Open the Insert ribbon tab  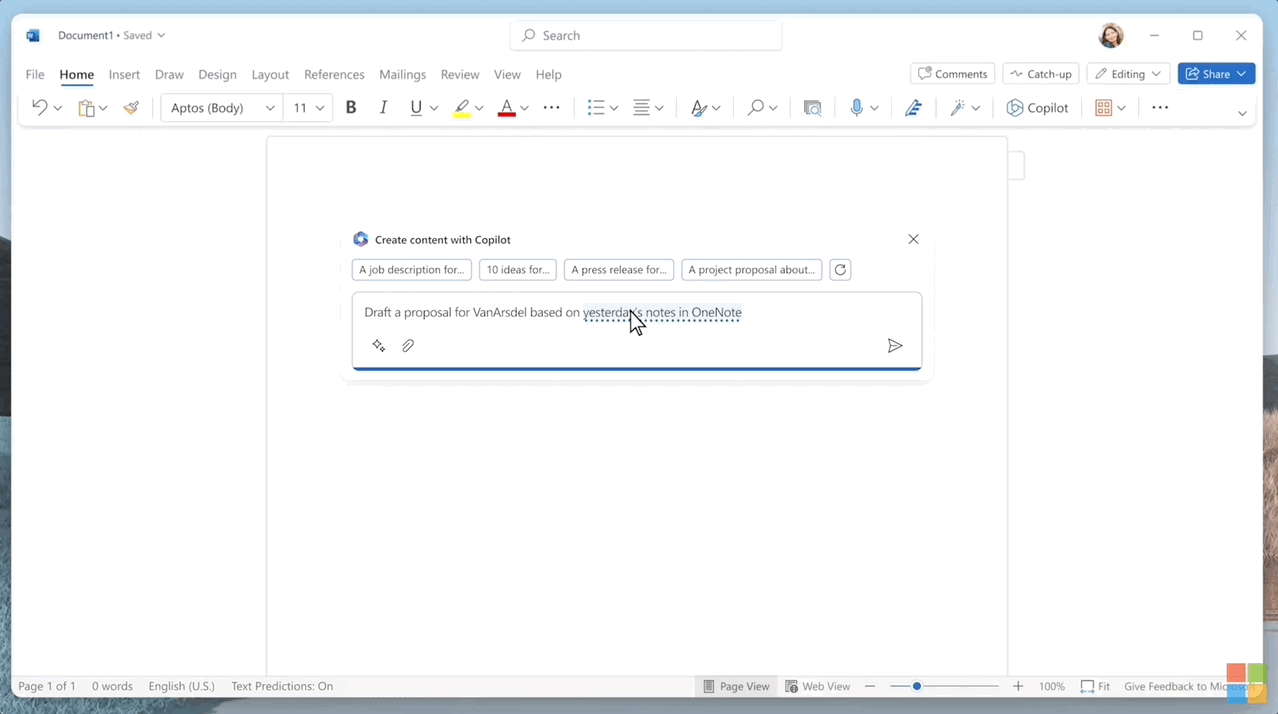click(x=124, y=75)
